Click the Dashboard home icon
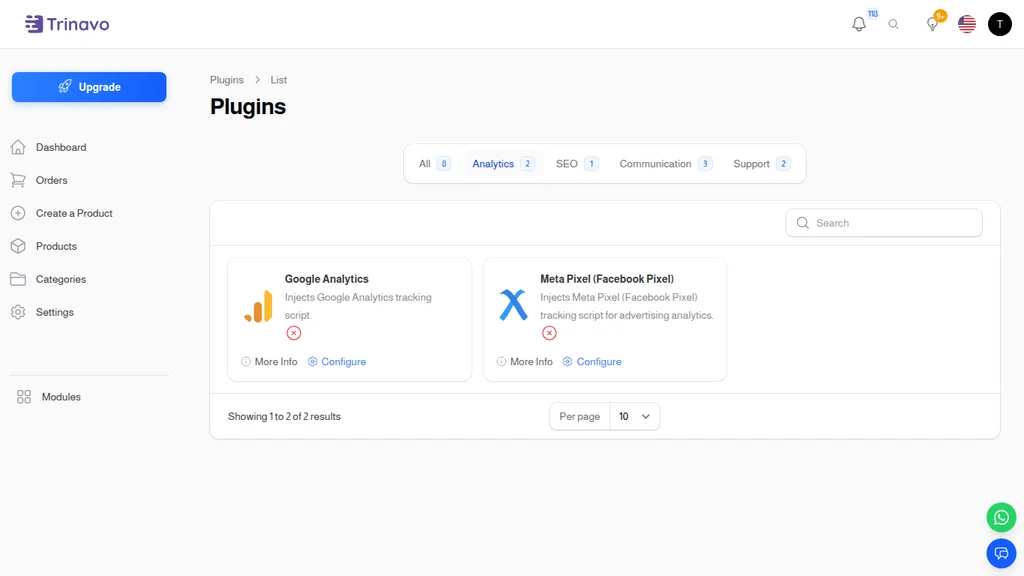 click(18, 147)
